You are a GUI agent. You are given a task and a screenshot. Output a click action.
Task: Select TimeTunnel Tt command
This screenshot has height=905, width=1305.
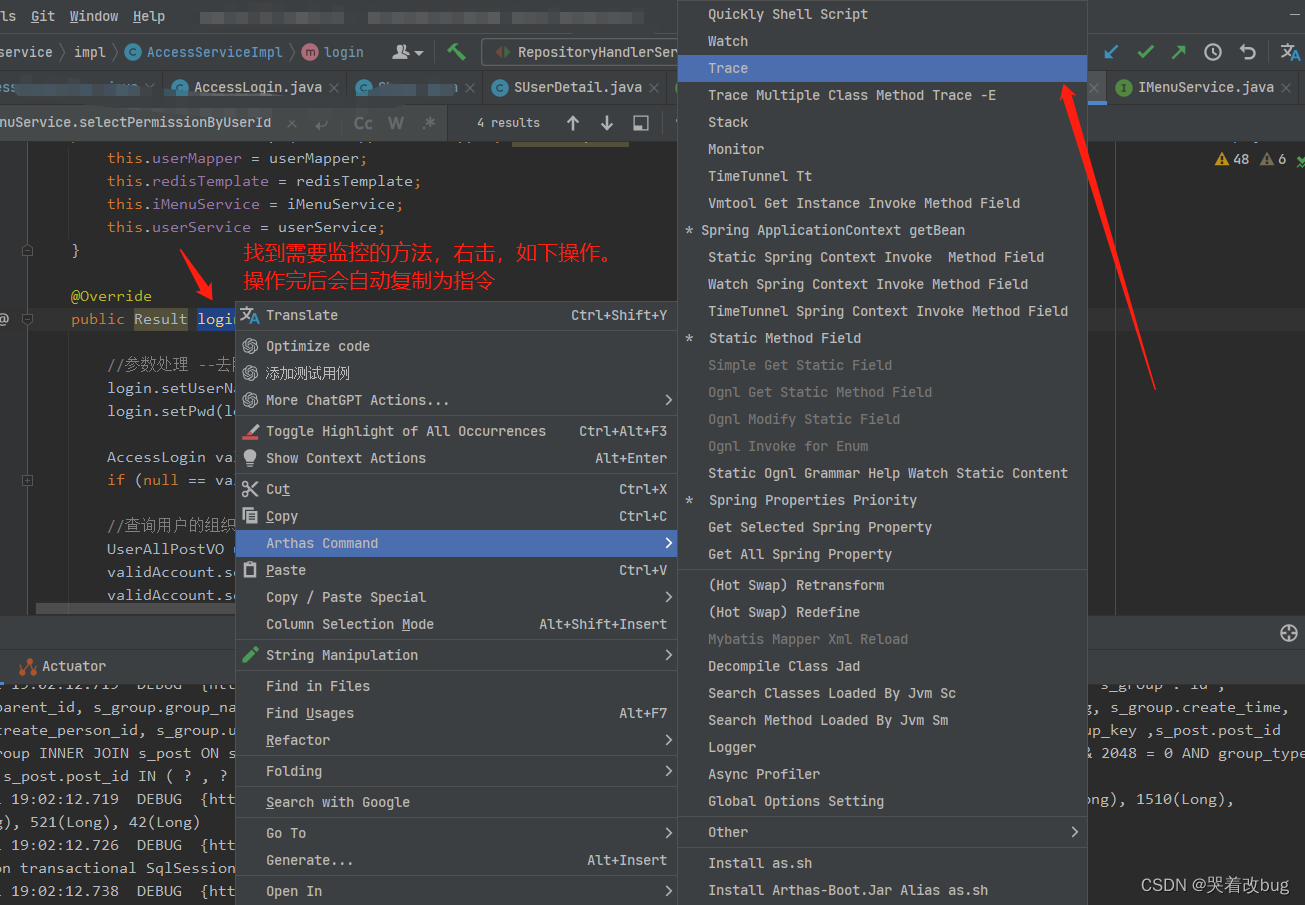point(882,176)
